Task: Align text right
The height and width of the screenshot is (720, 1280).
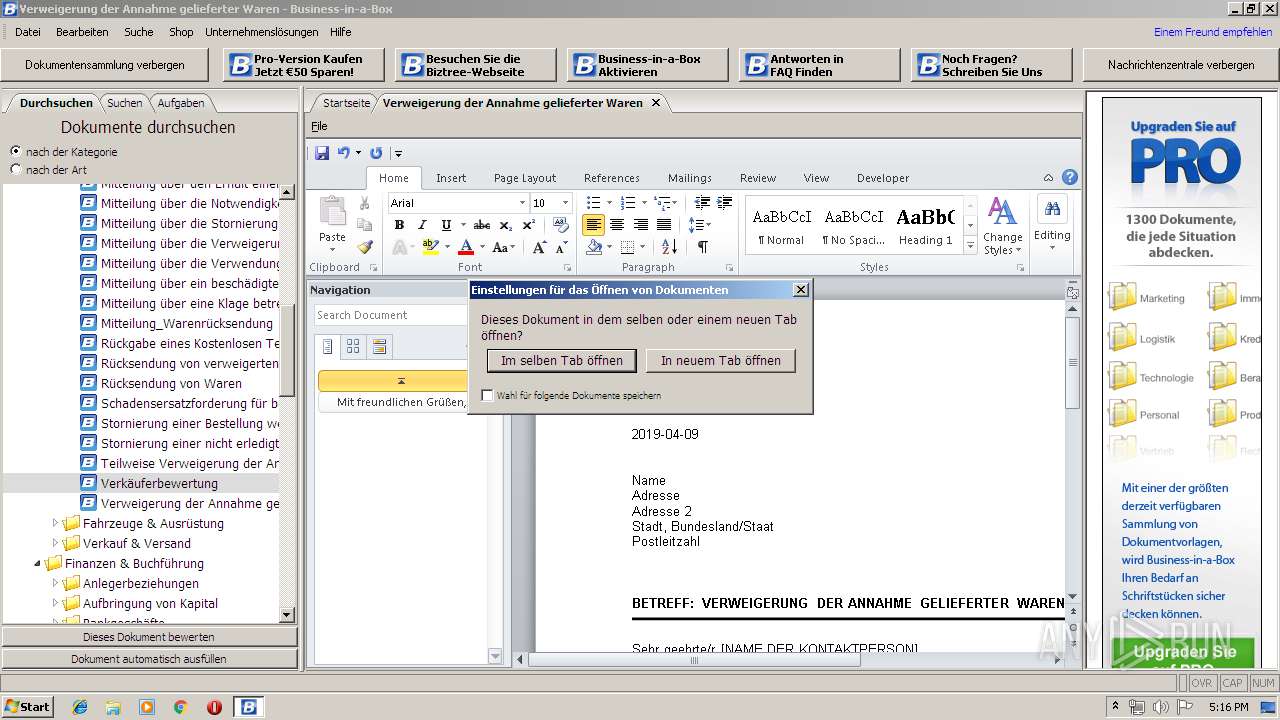Action: click(640, 225)
